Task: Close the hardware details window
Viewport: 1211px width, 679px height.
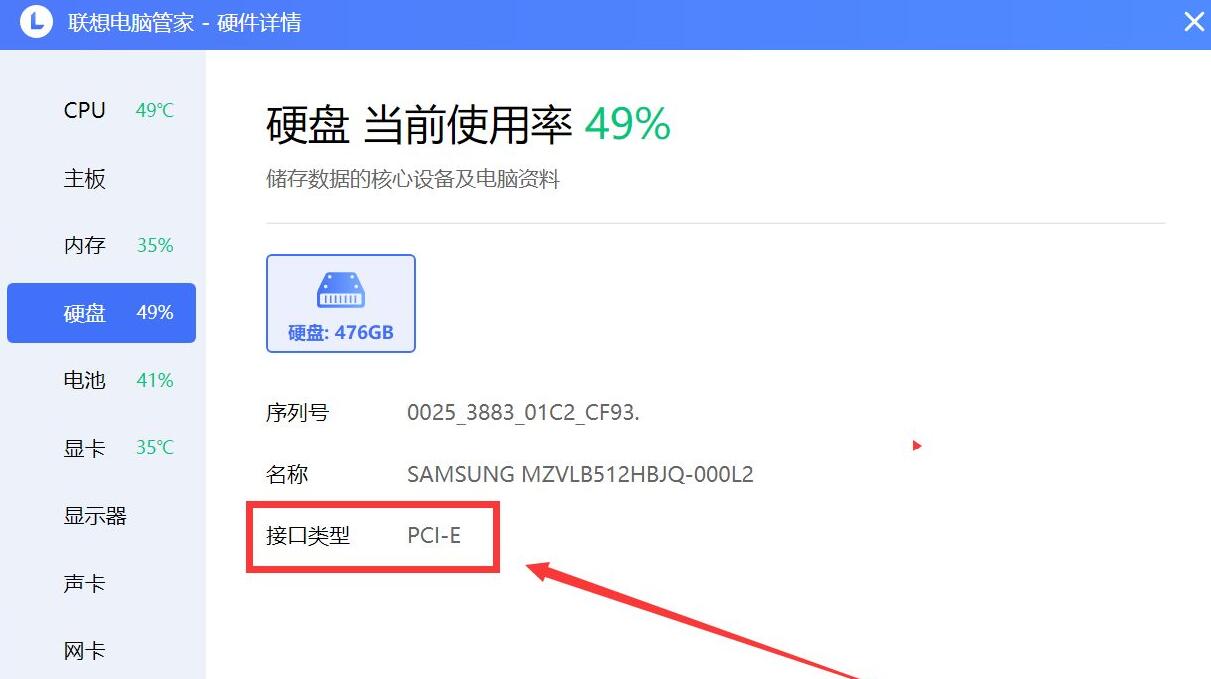Action: pos(1194,21)
